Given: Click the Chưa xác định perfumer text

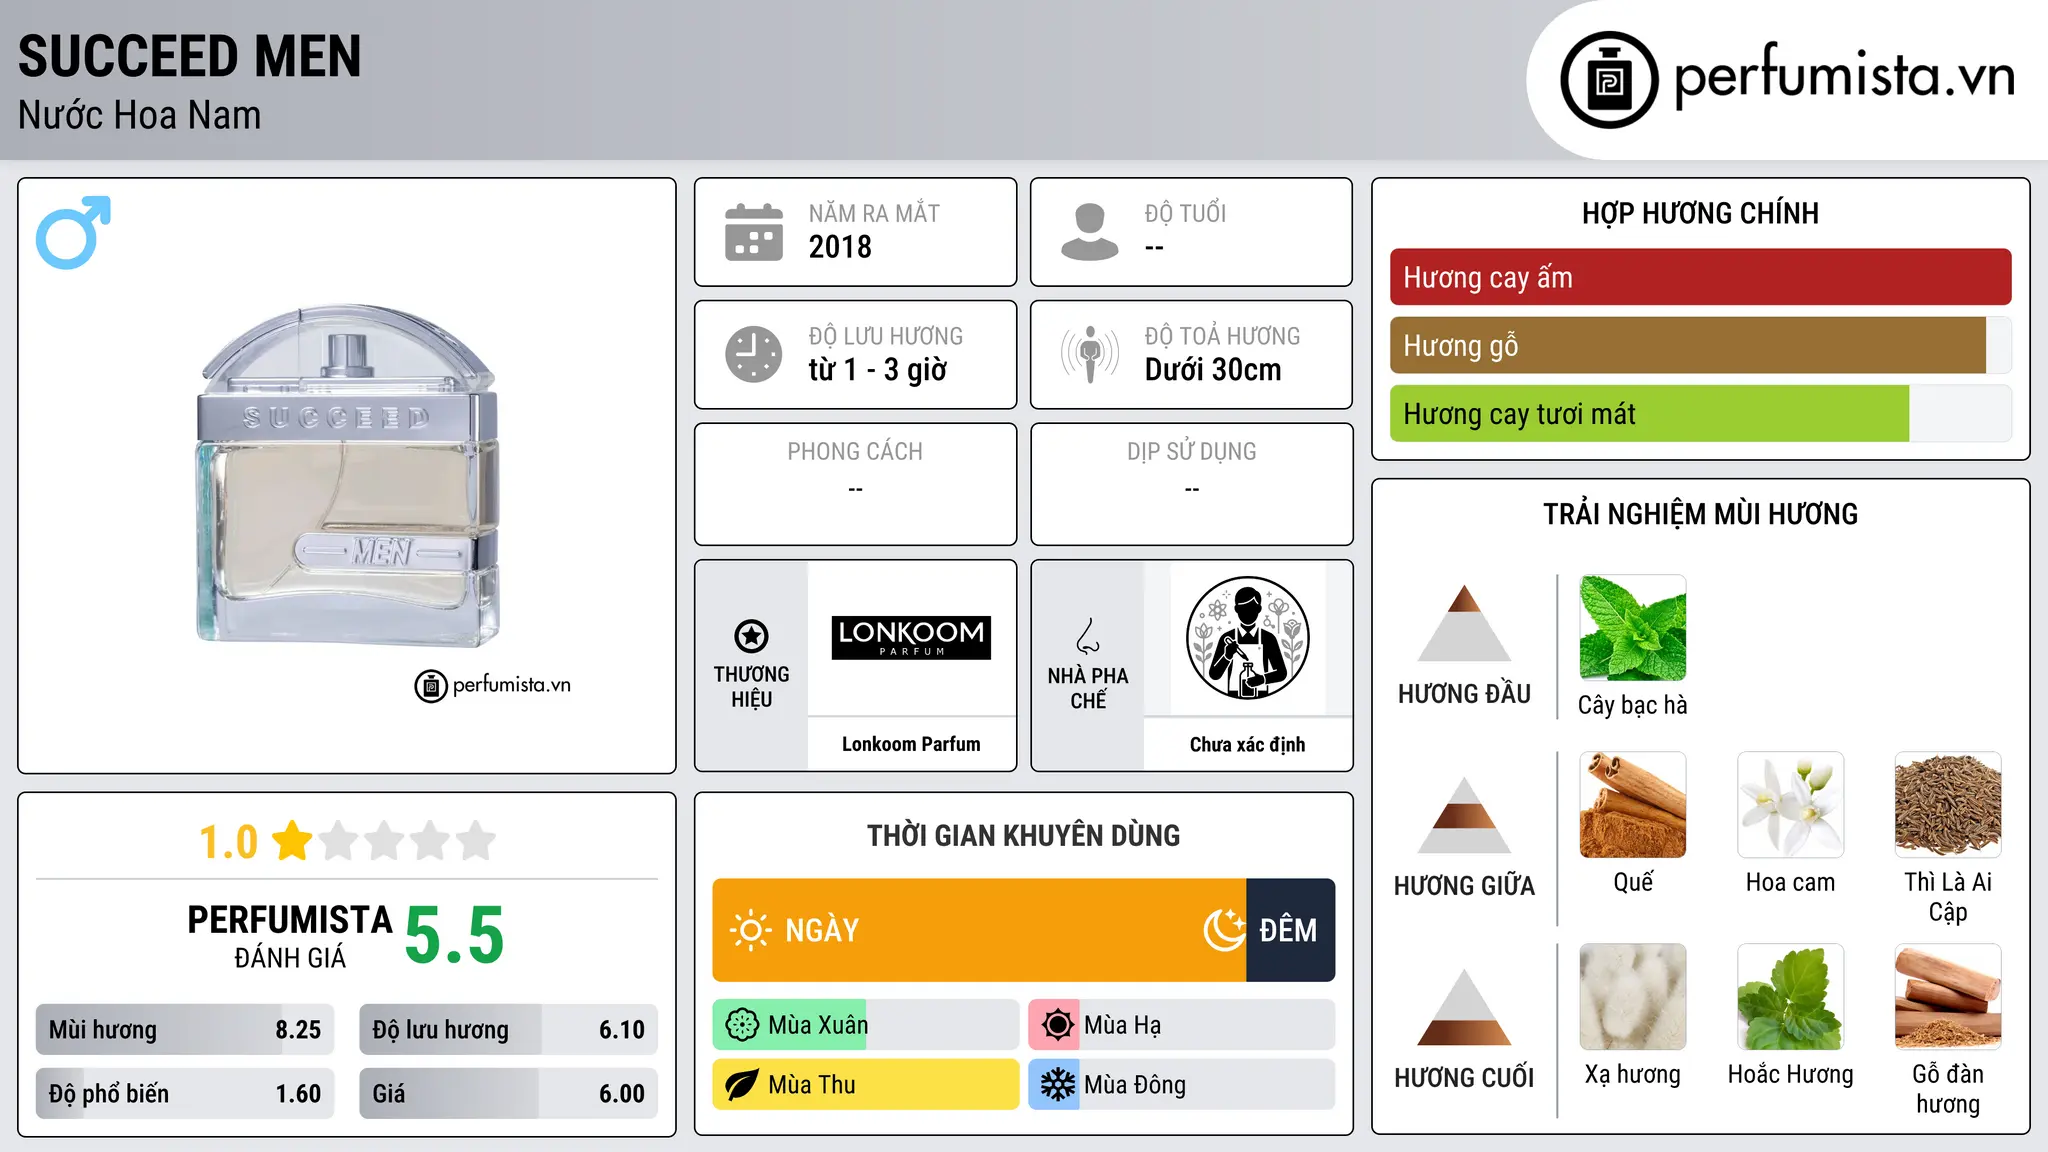Looking at the screenshot, I should pos(1247,744).
